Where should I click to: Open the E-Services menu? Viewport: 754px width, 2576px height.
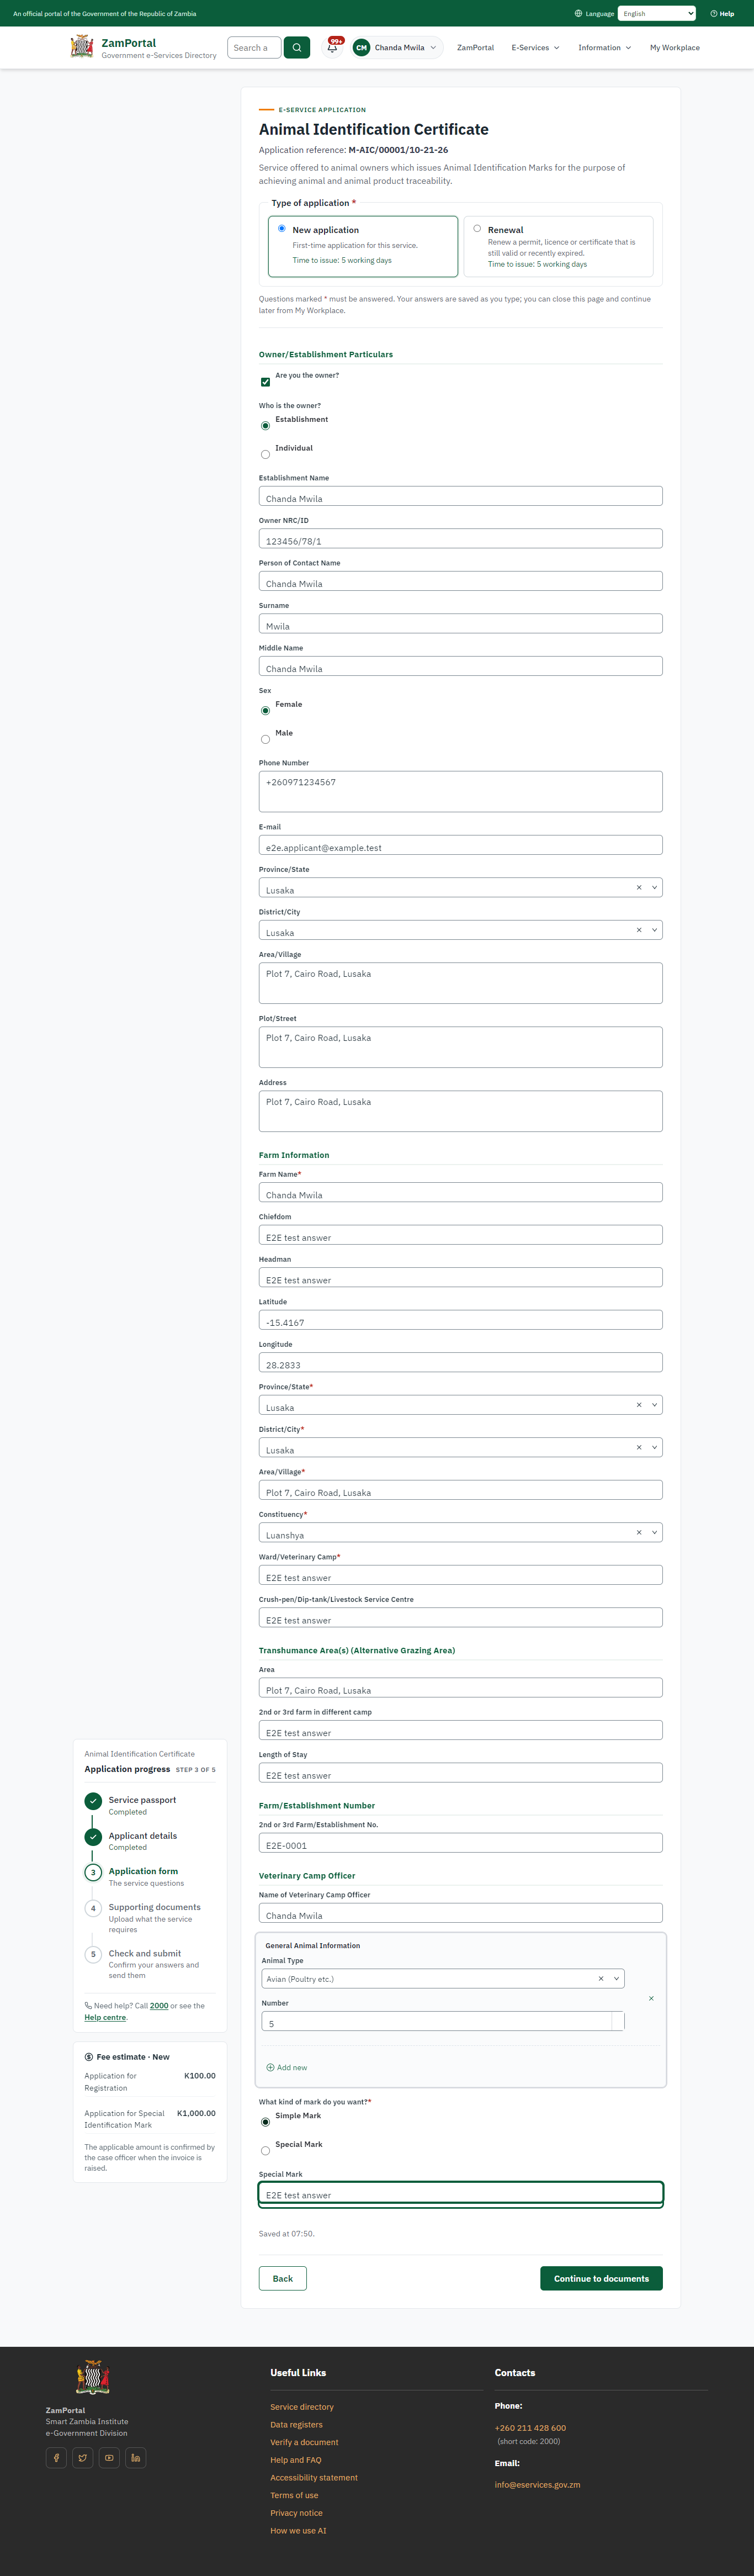point(535,47)
